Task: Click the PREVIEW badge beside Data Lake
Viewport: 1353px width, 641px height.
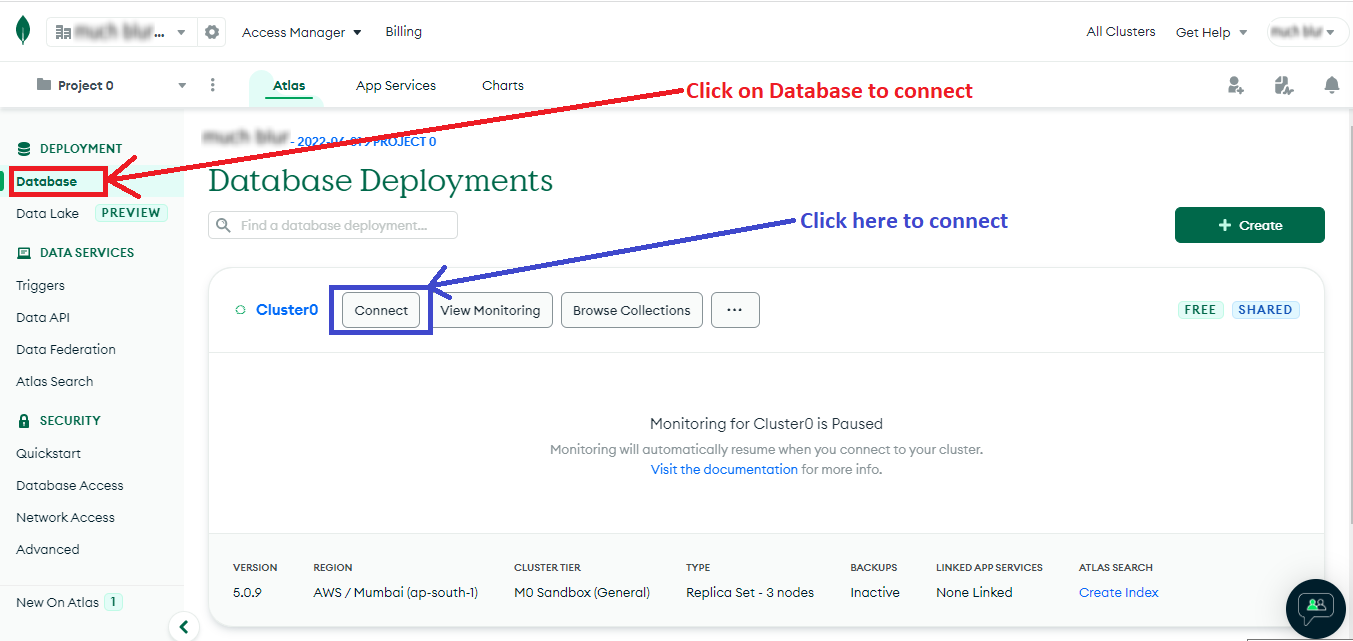Action: click(131, 212)
